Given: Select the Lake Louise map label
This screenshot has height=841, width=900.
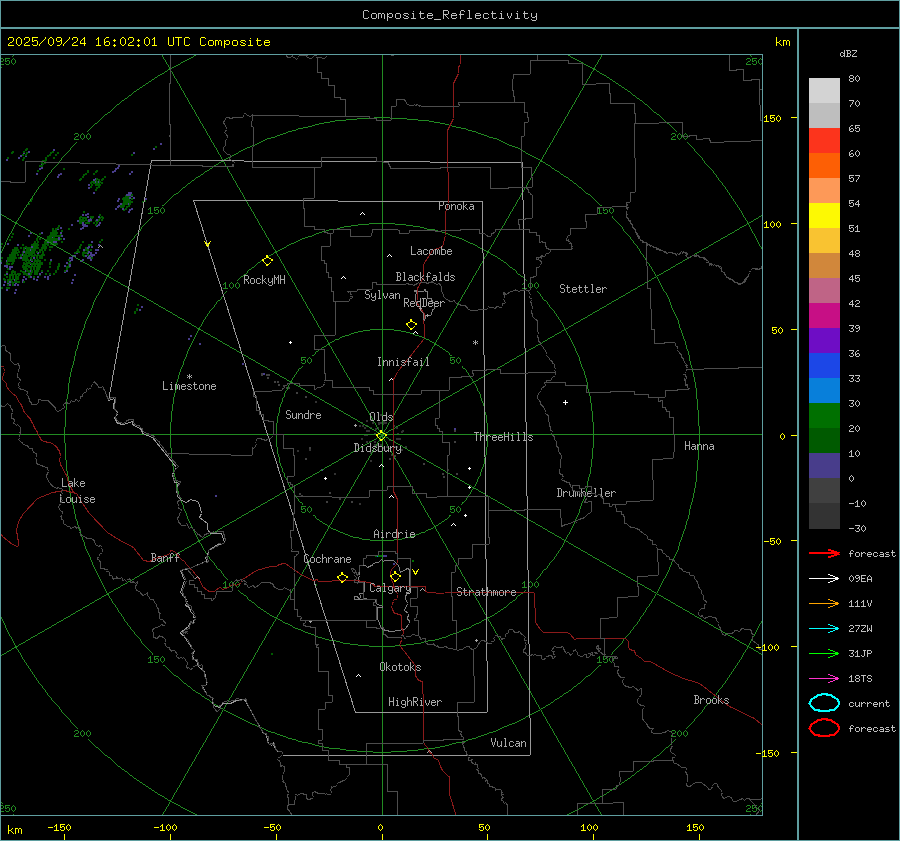Looking at the screenshot, I should point(77,491).
